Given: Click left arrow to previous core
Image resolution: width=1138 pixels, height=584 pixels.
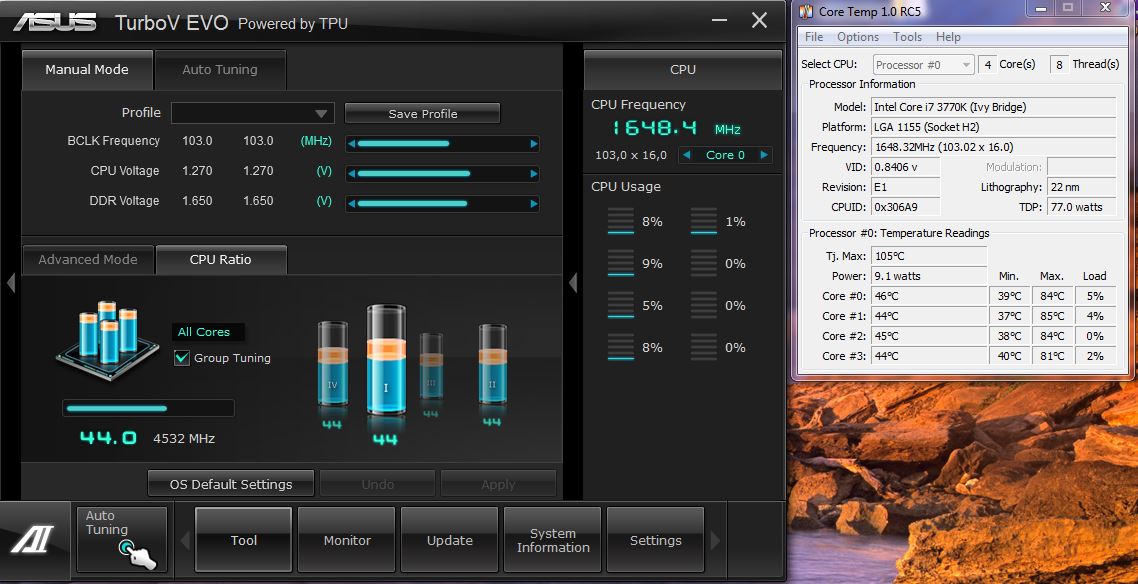Looking at the screenshot, I should (x=686, y=155).
